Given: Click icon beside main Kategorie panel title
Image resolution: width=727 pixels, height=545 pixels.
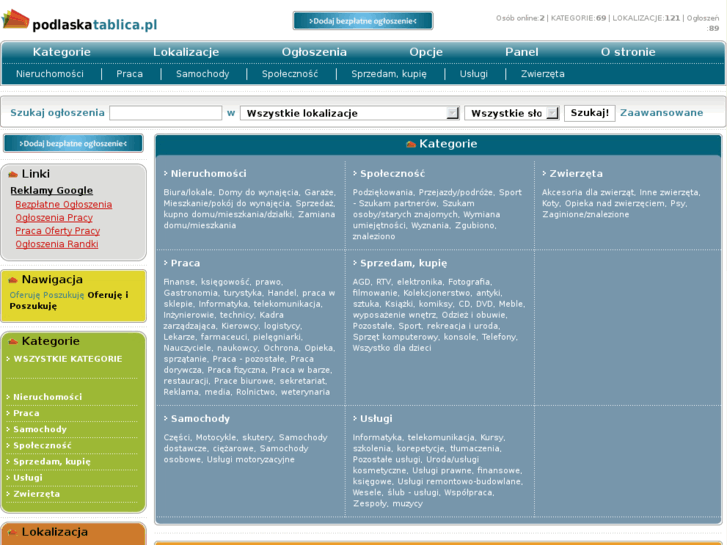Looking at the screenshot, I should tap(411, 144).
